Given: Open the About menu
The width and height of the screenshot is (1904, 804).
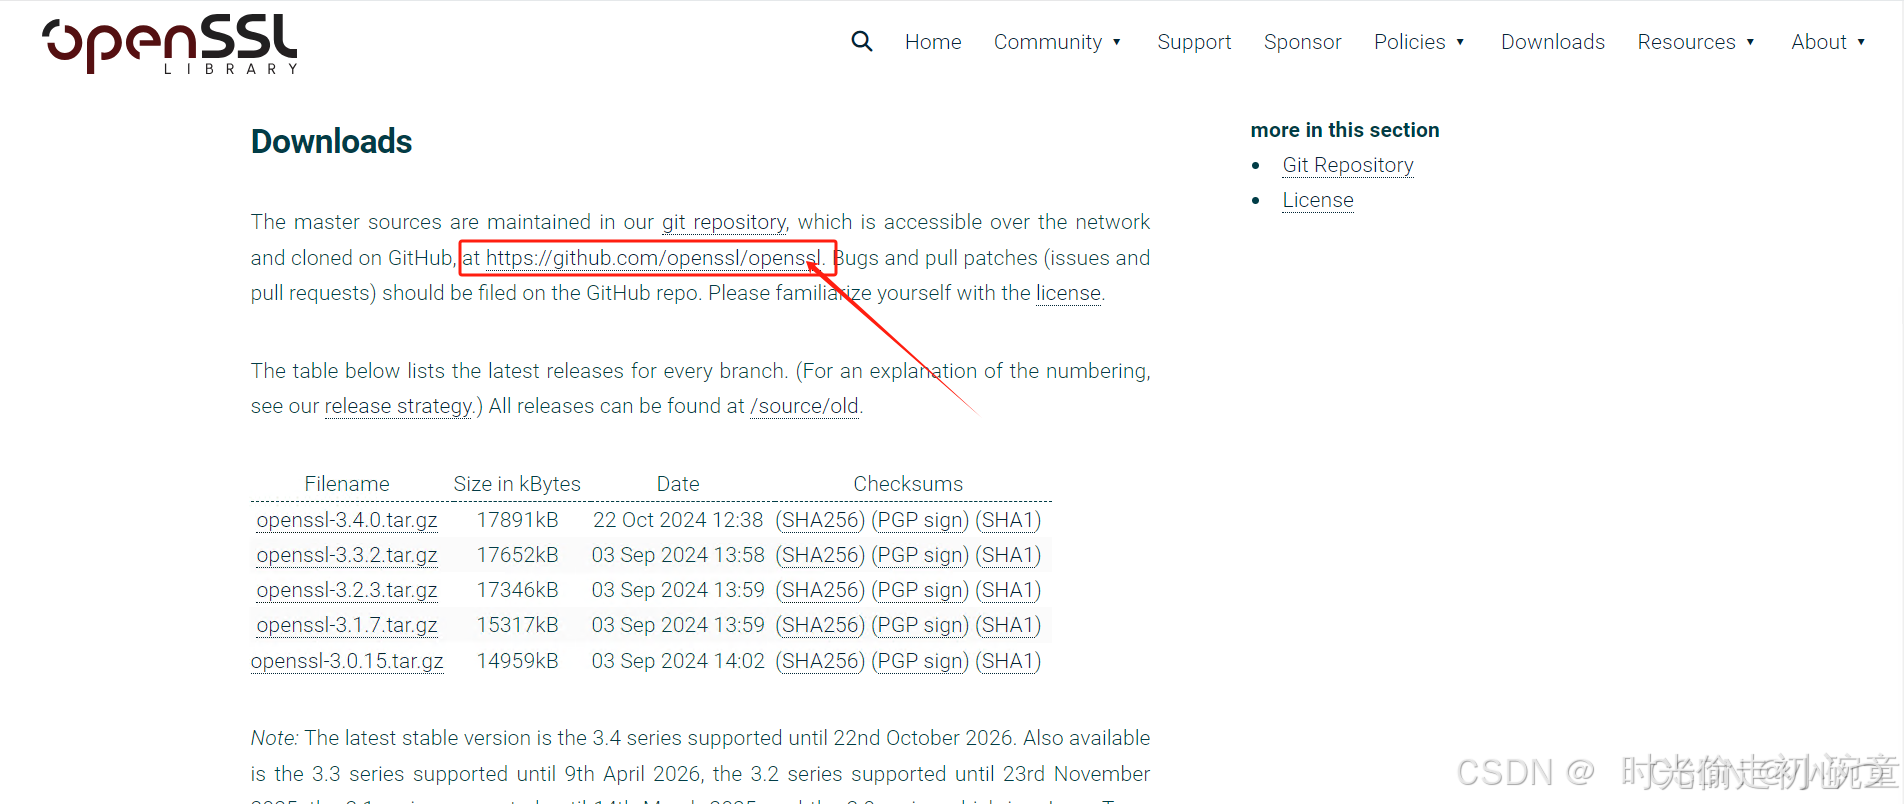Looking at the screenshot, I should 1818,42.
